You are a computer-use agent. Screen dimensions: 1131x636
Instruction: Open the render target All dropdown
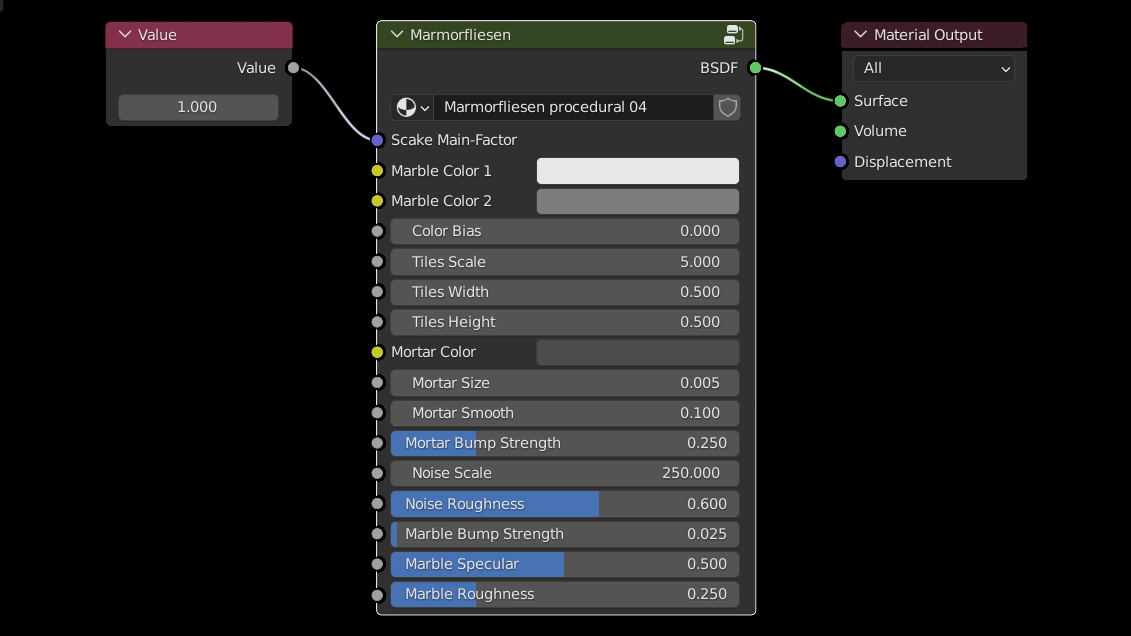[x=933, y=68]
